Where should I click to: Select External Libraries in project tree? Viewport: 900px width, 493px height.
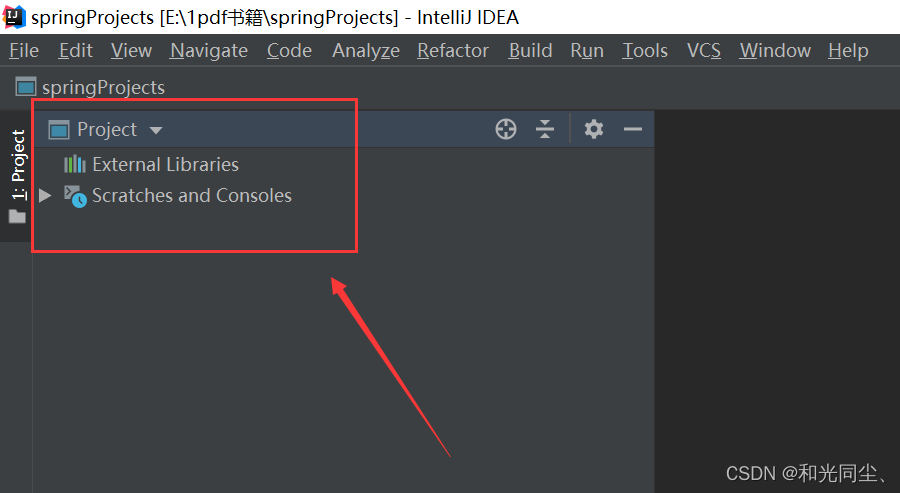165,165
